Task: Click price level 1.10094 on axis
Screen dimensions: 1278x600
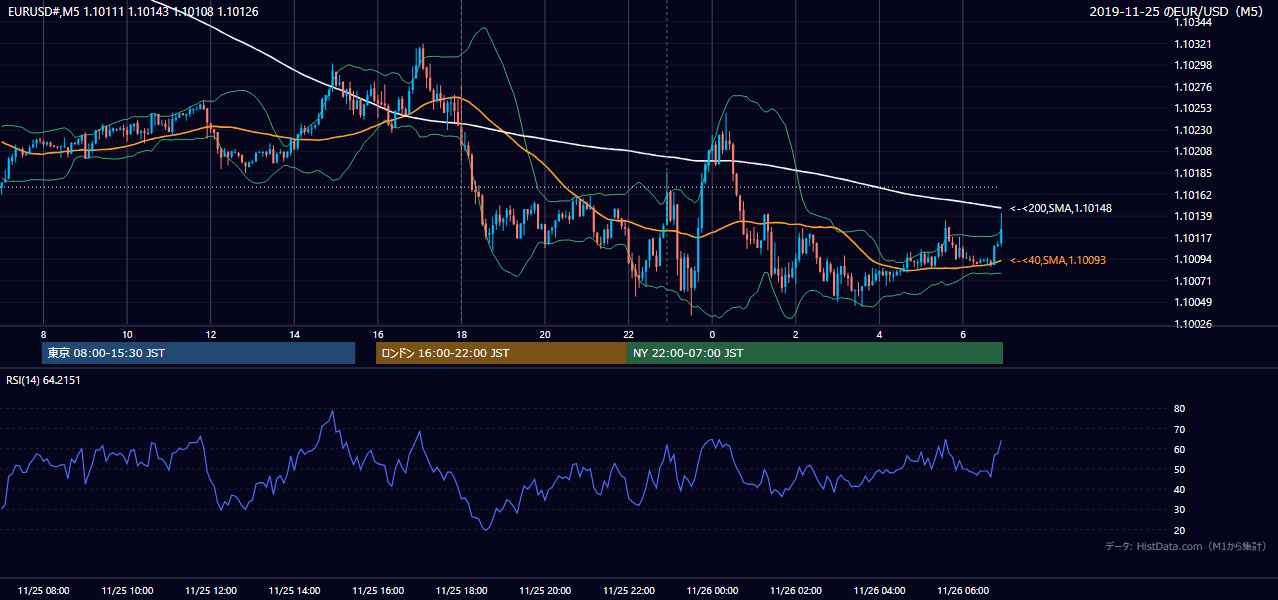Action: (x=1191, y=259)
